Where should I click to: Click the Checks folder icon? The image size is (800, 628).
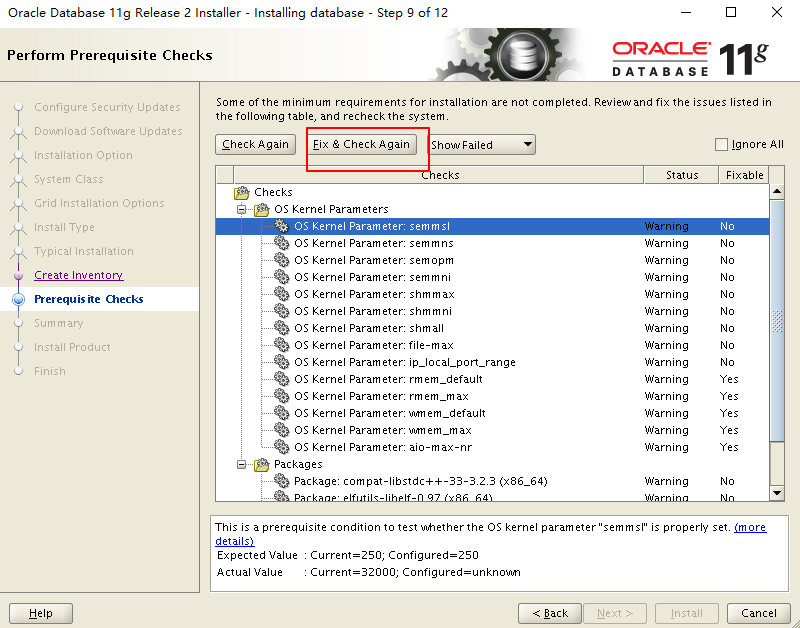click(x=240, y=192)
